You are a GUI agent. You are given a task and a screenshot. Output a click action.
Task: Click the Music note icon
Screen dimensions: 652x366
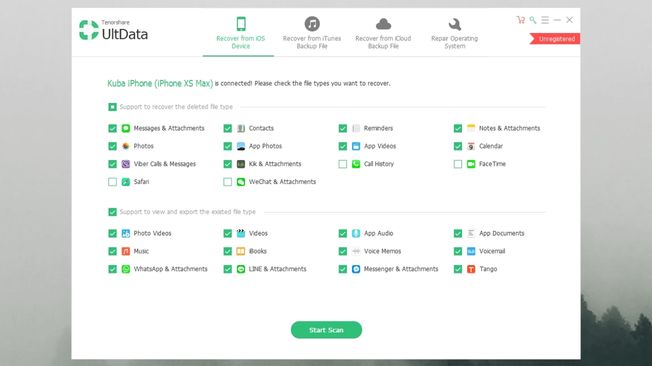pos(126,251)
